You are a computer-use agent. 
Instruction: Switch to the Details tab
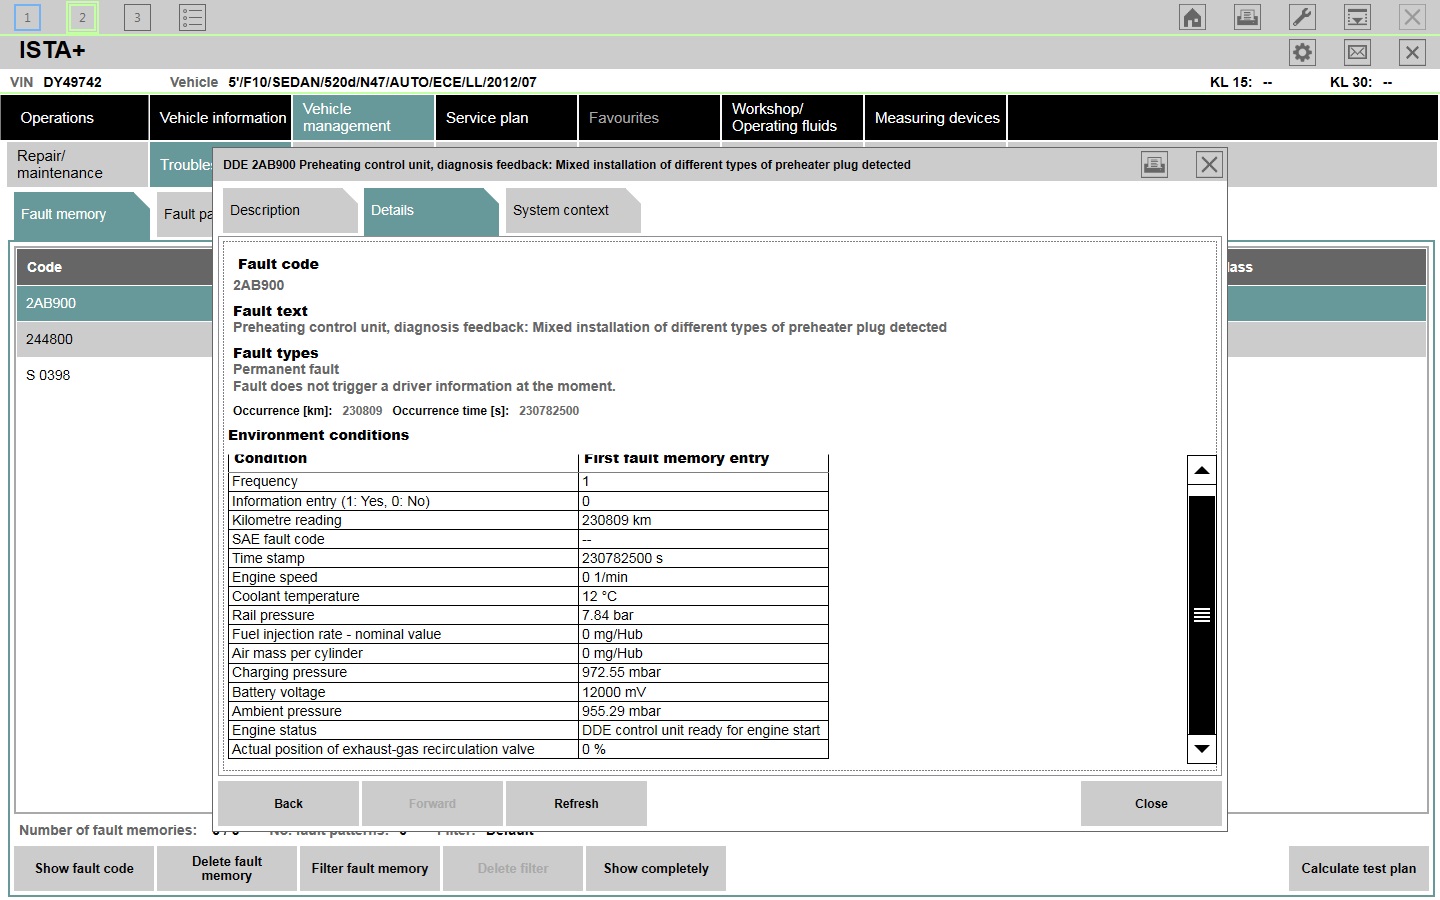[430, 211]
